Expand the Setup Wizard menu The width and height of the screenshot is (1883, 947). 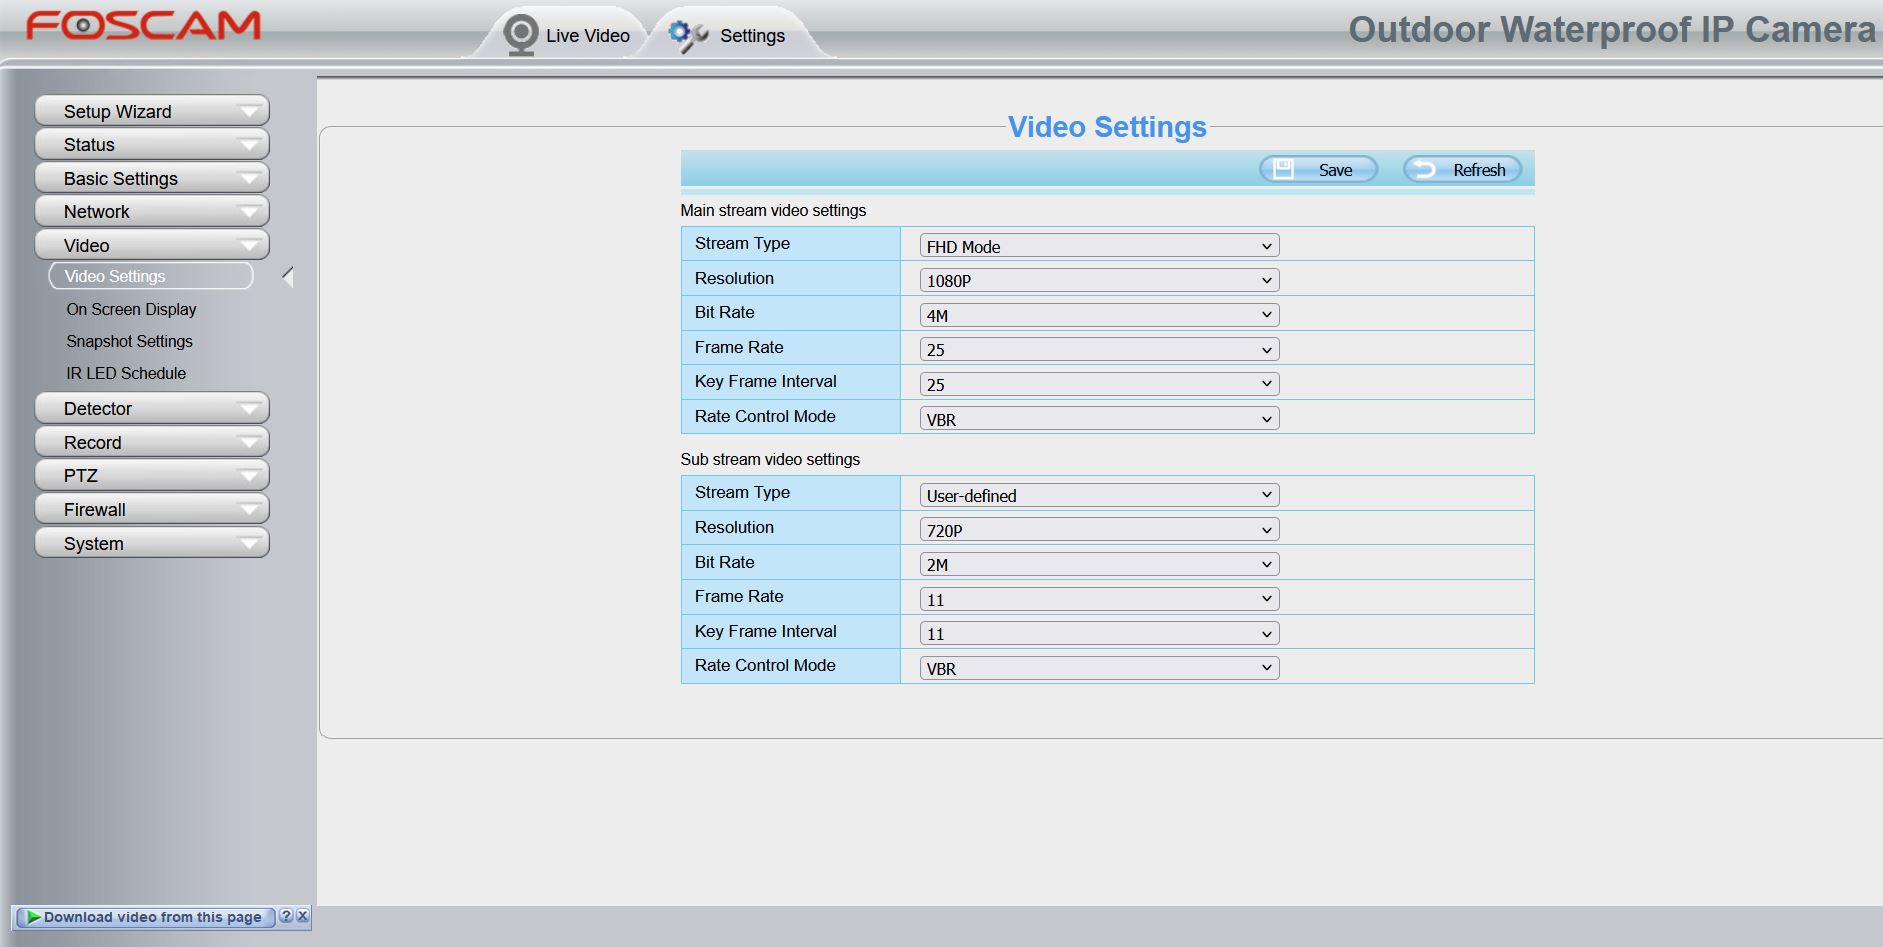[x=152, y=111]
